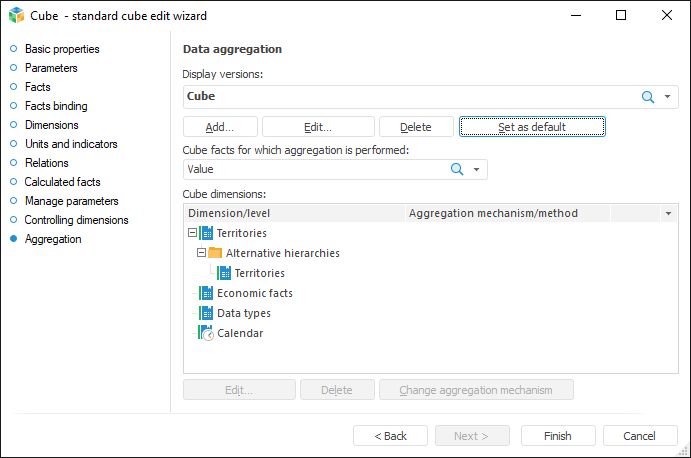Screen dimensions: 691x458
Task: Click the Economic facts dimension icon
Action: tap(207, 293)
